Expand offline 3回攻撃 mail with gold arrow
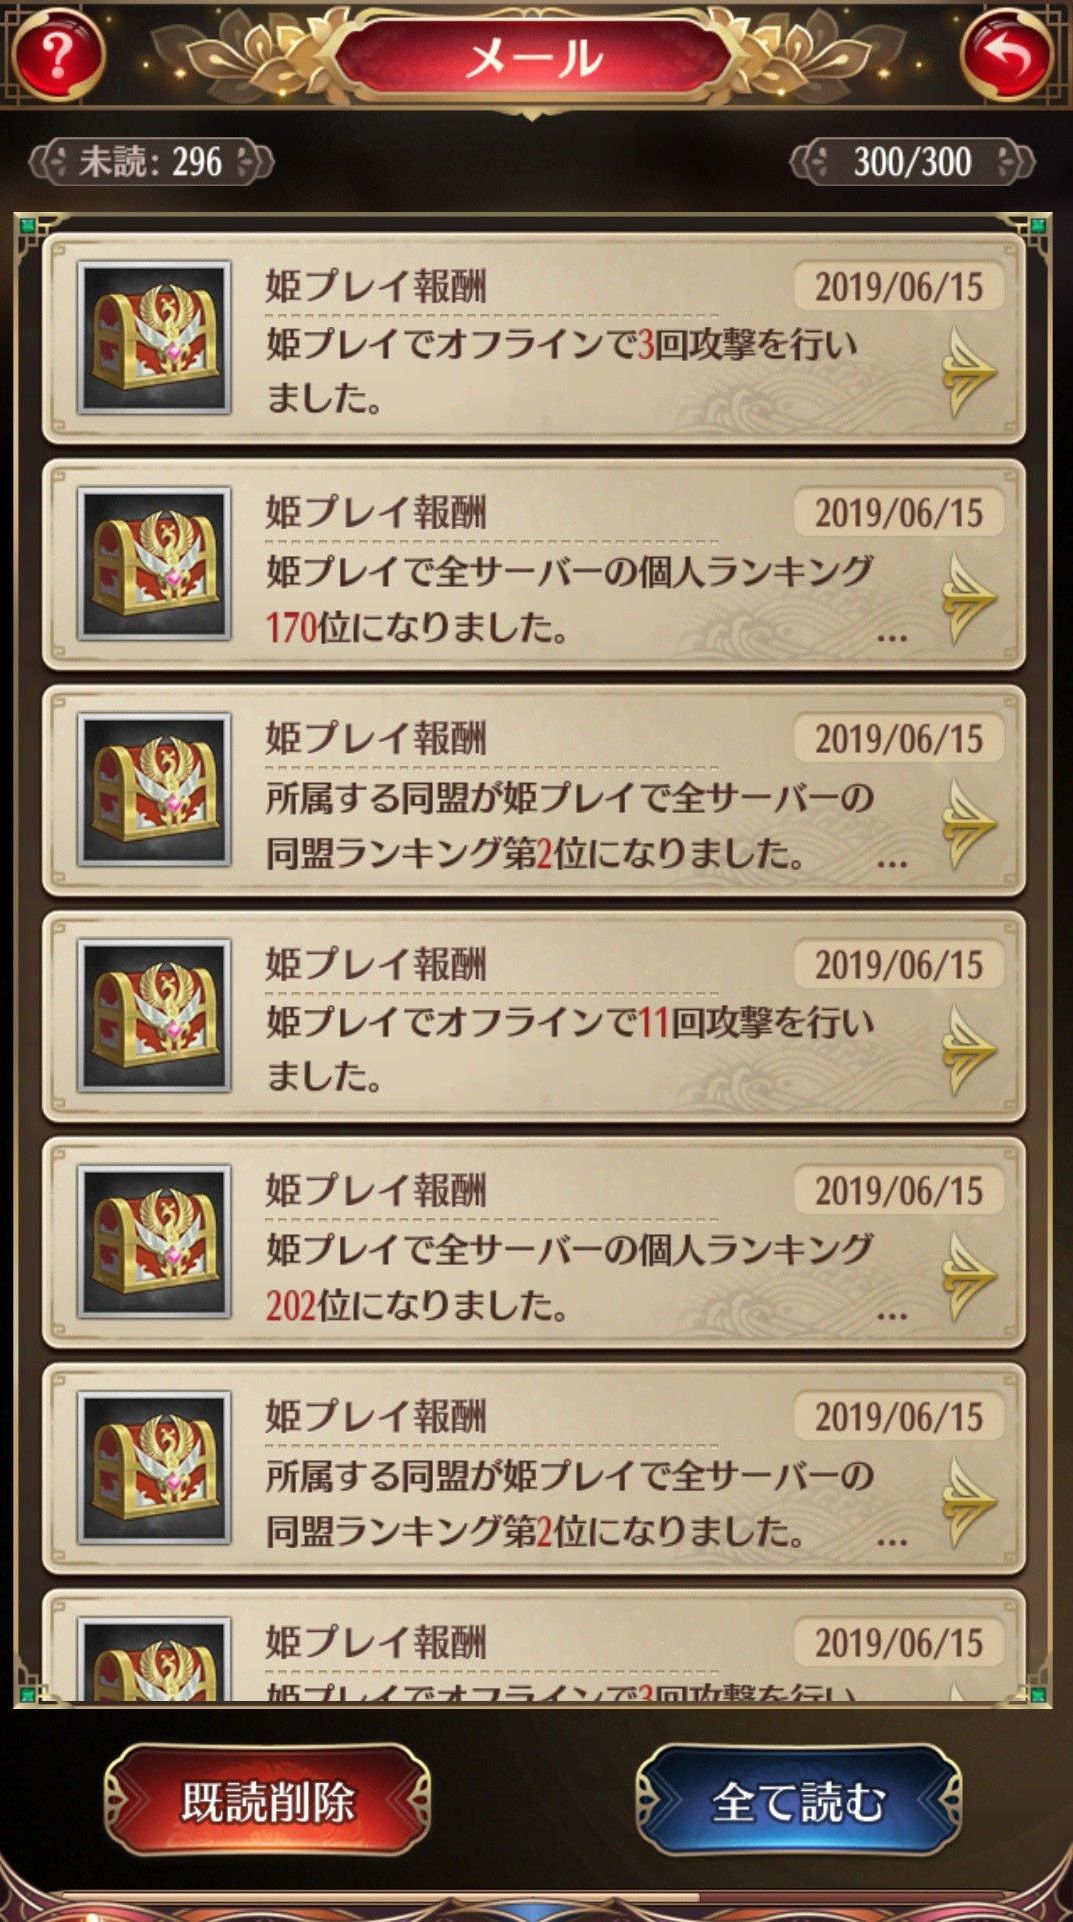The width and height of the screenshot is (1073, 1922). [968, 372]
